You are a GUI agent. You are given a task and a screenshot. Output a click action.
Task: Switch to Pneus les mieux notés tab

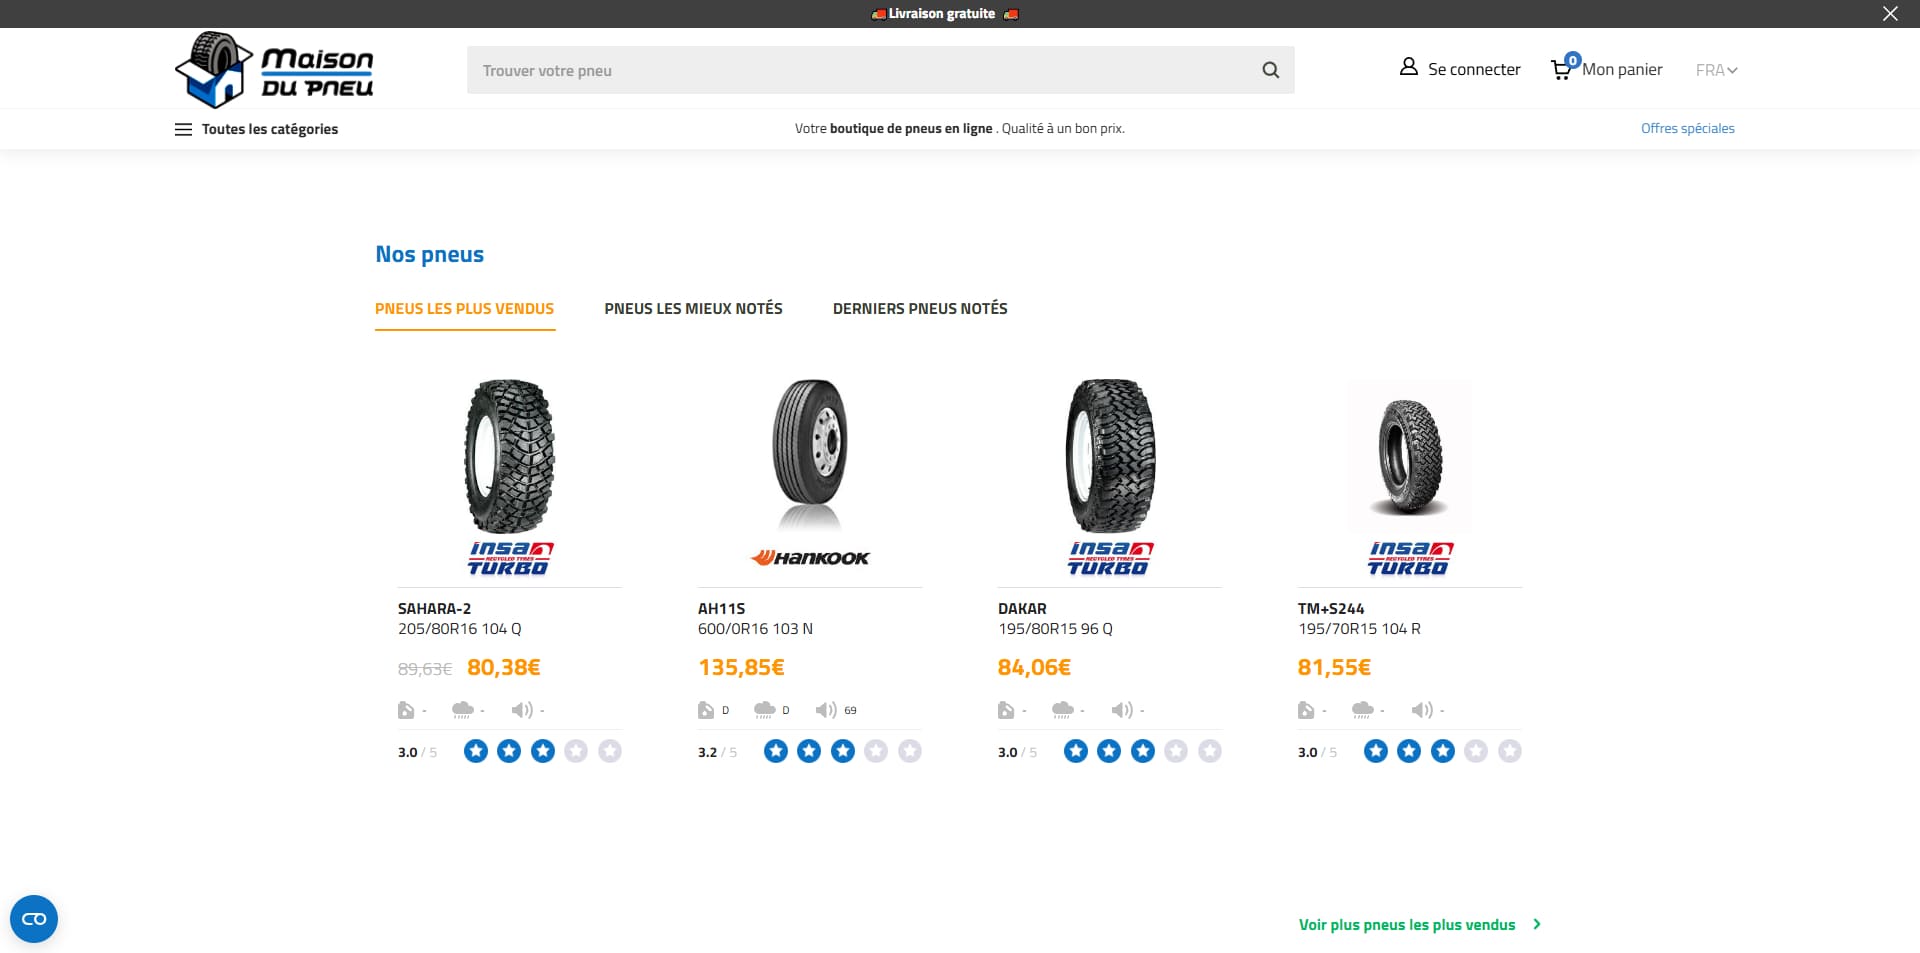click(x=693, y=308)
